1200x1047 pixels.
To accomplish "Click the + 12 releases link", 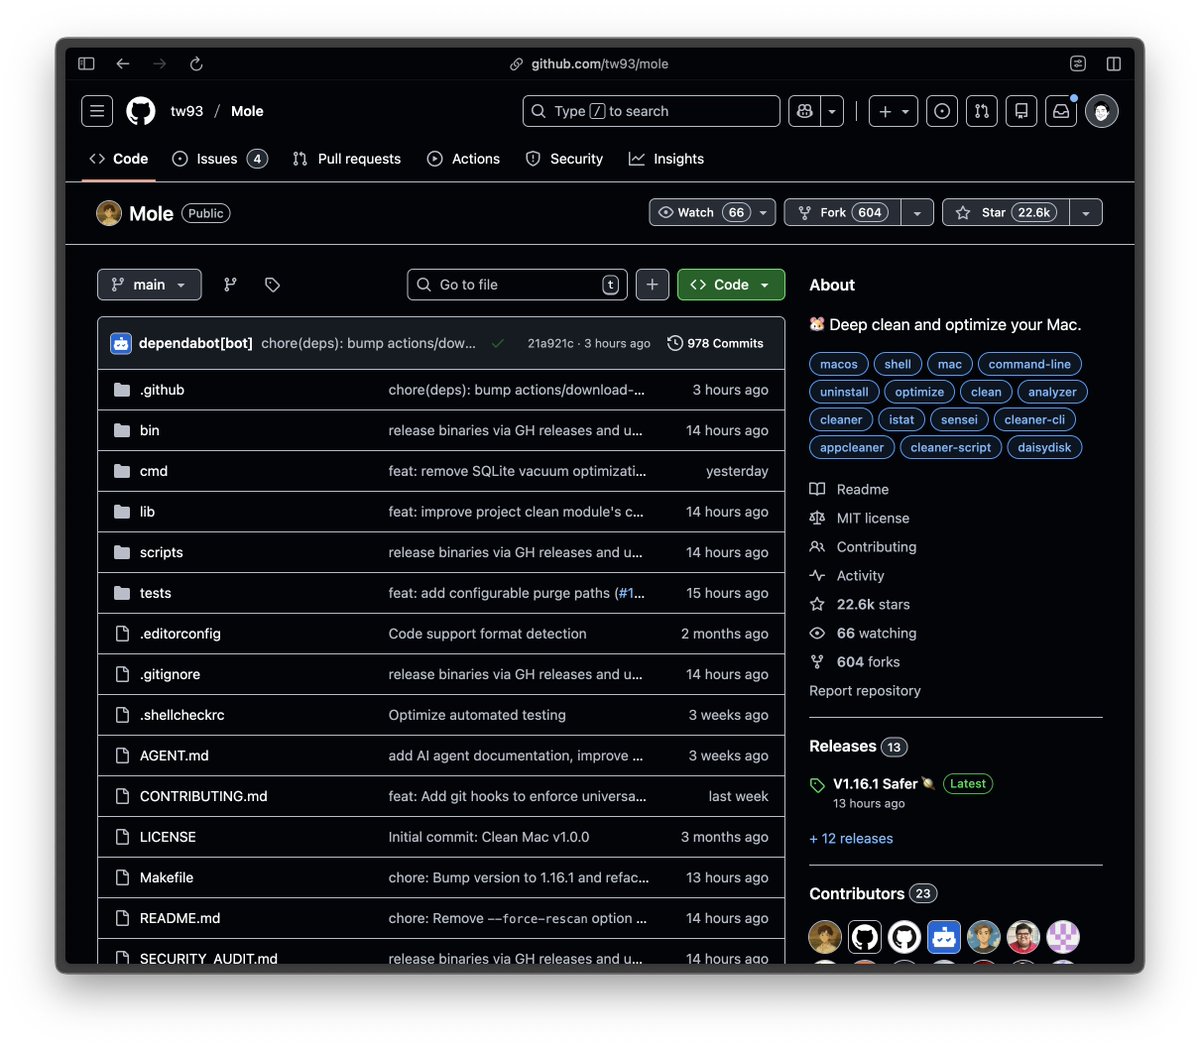I will pyautogui.click(x=851, y=839).
